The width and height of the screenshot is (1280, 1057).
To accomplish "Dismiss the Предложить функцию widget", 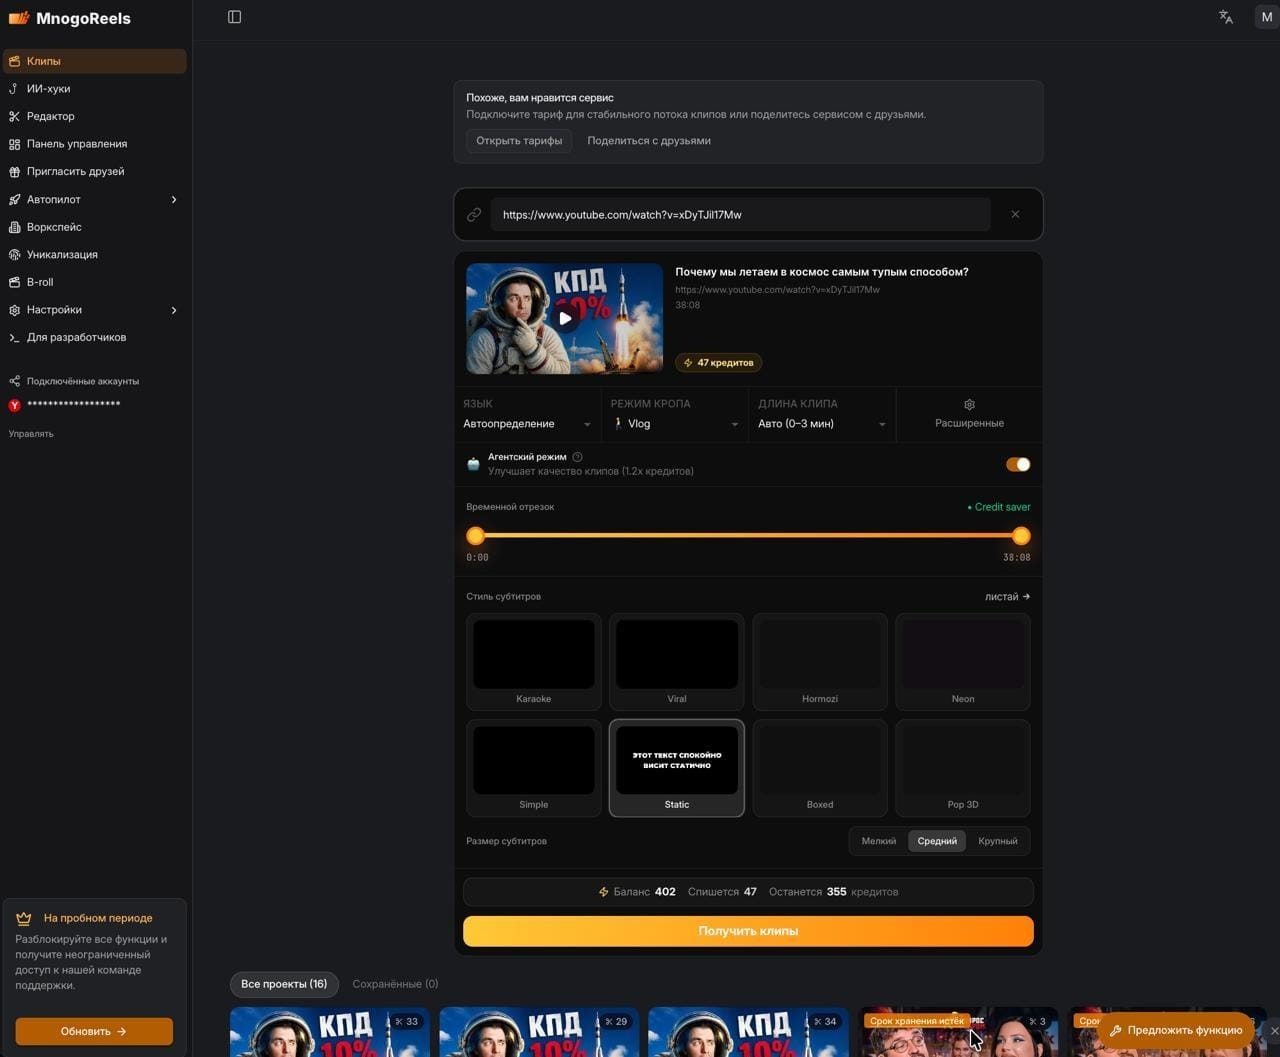I will (x=1273, y=1030).
